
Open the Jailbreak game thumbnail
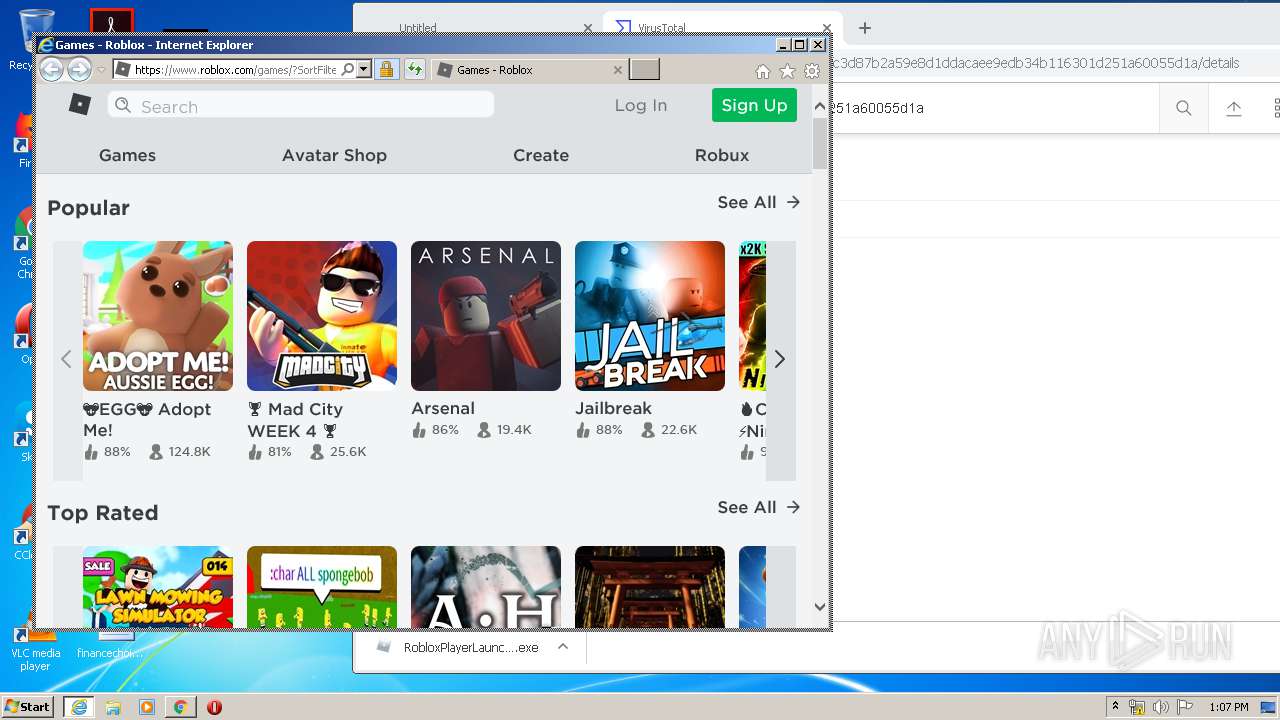650,316
